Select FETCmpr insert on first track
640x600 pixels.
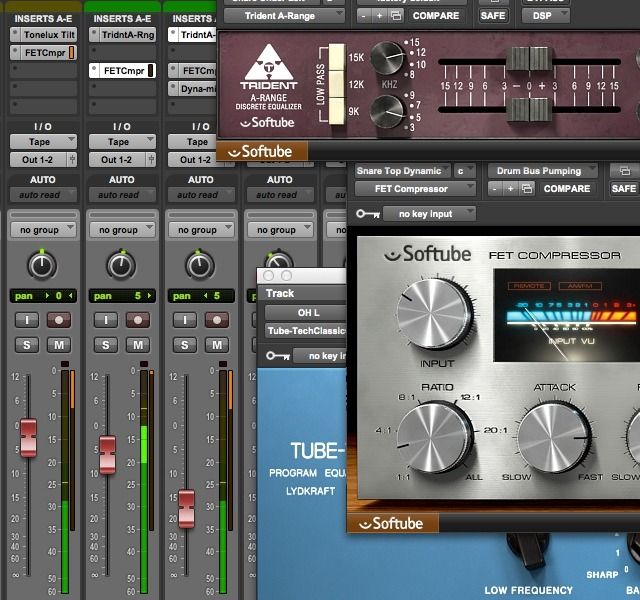[43, 53]
